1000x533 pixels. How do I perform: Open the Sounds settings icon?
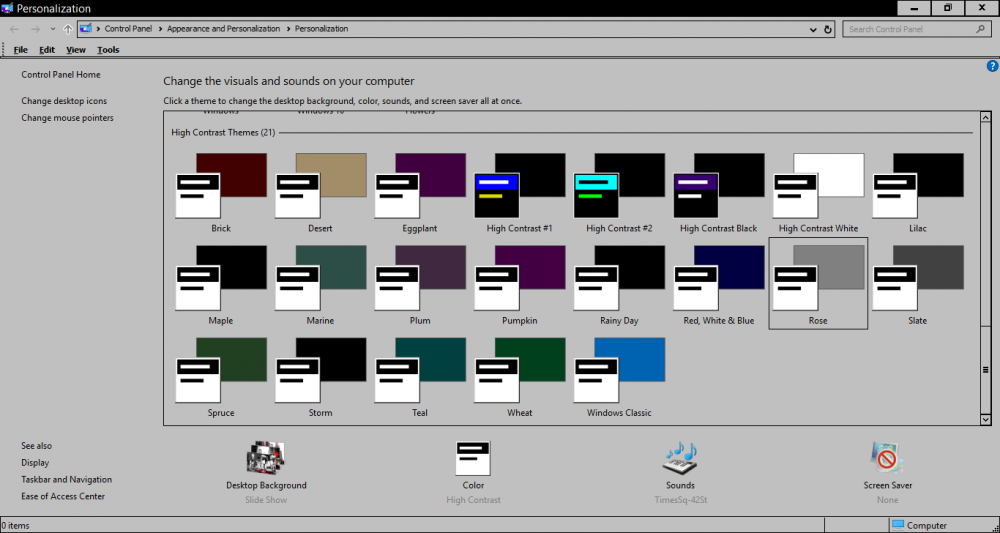click(x=680, y=458)
